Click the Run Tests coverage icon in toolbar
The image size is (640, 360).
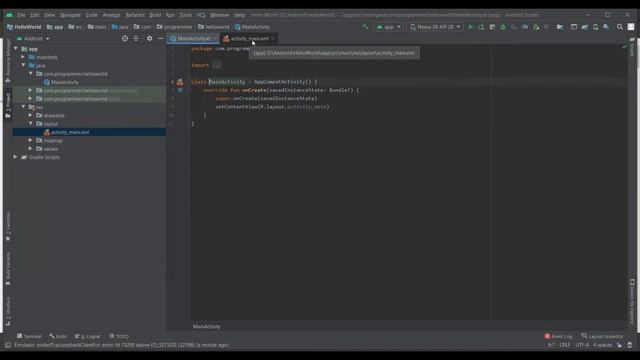pos(514,27)
